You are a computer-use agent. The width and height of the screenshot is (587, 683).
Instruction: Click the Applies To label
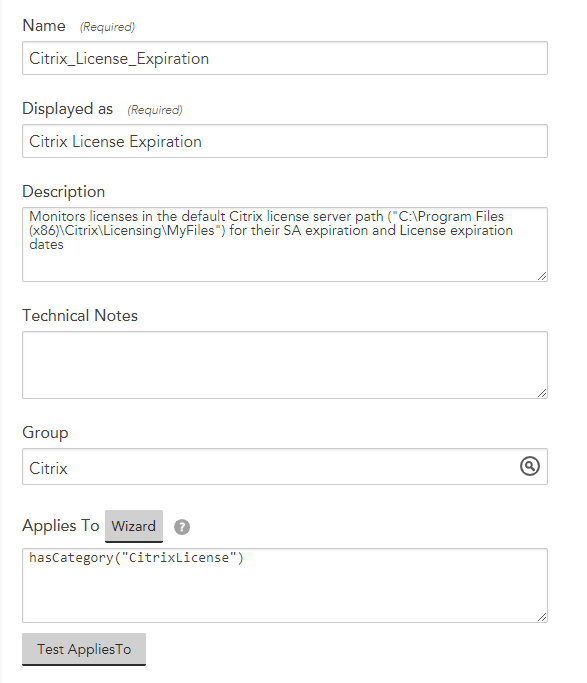pos(61,525)
